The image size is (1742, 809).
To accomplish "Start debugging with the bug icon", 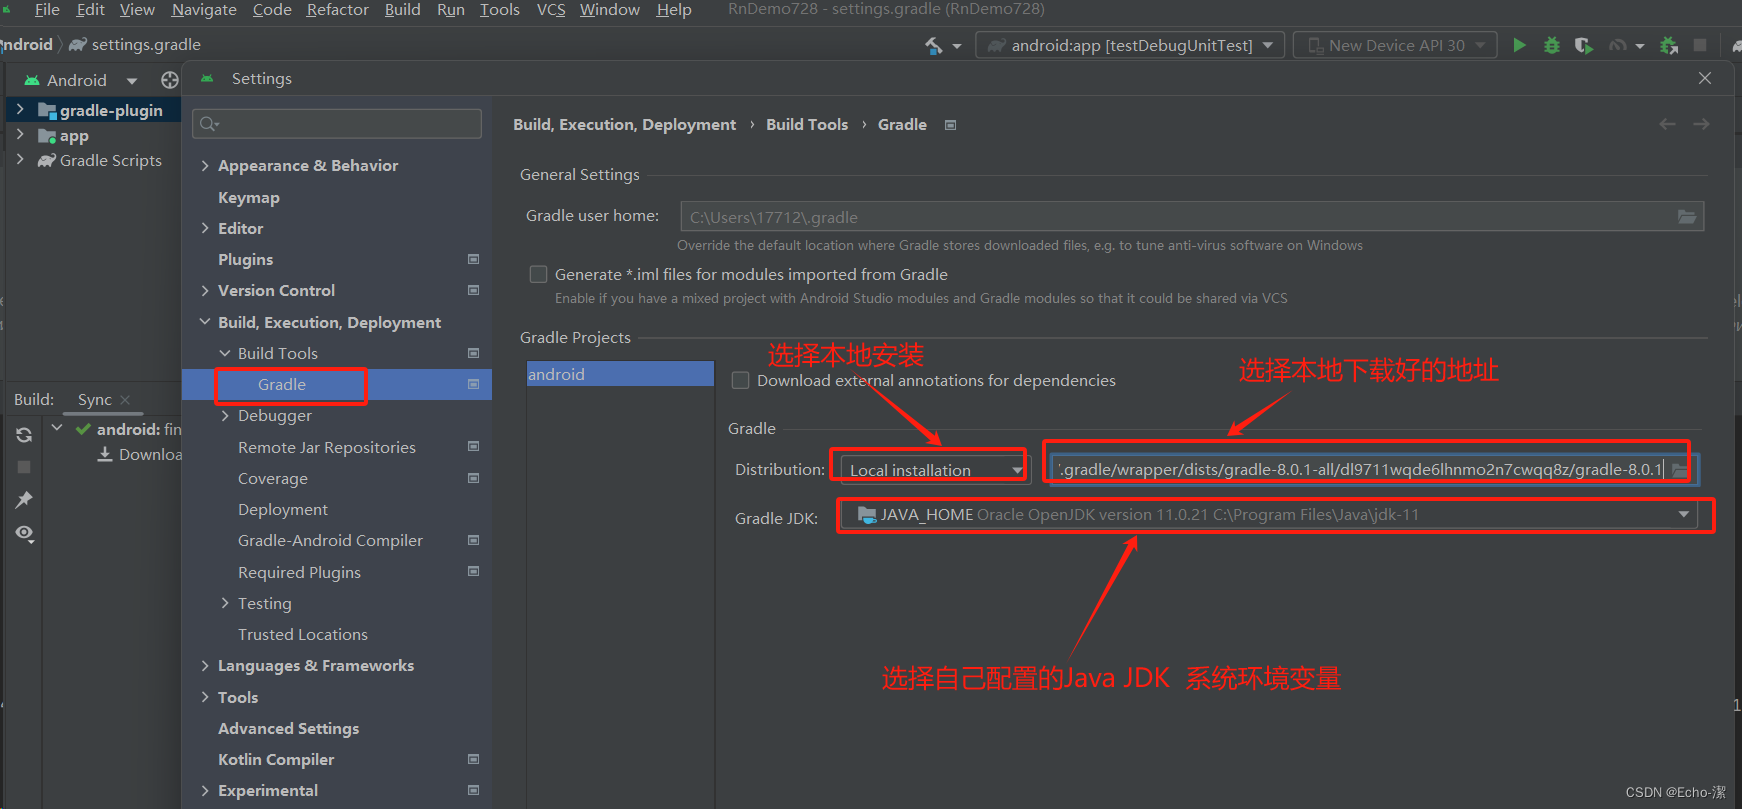I will point(1551,45).
